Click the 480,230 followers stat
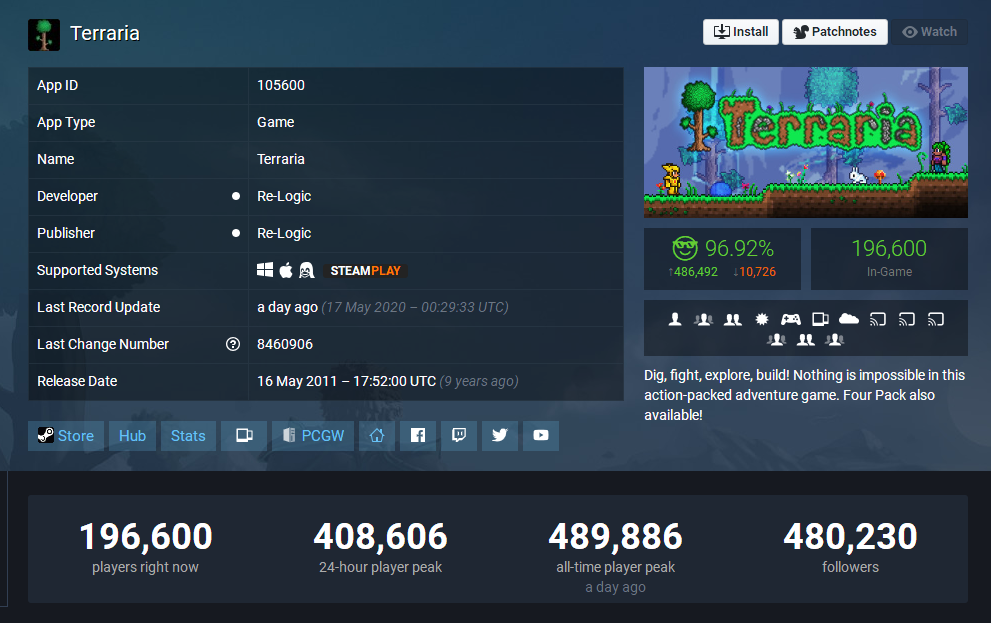Screen dimensions: 991x623 (850, 547)
